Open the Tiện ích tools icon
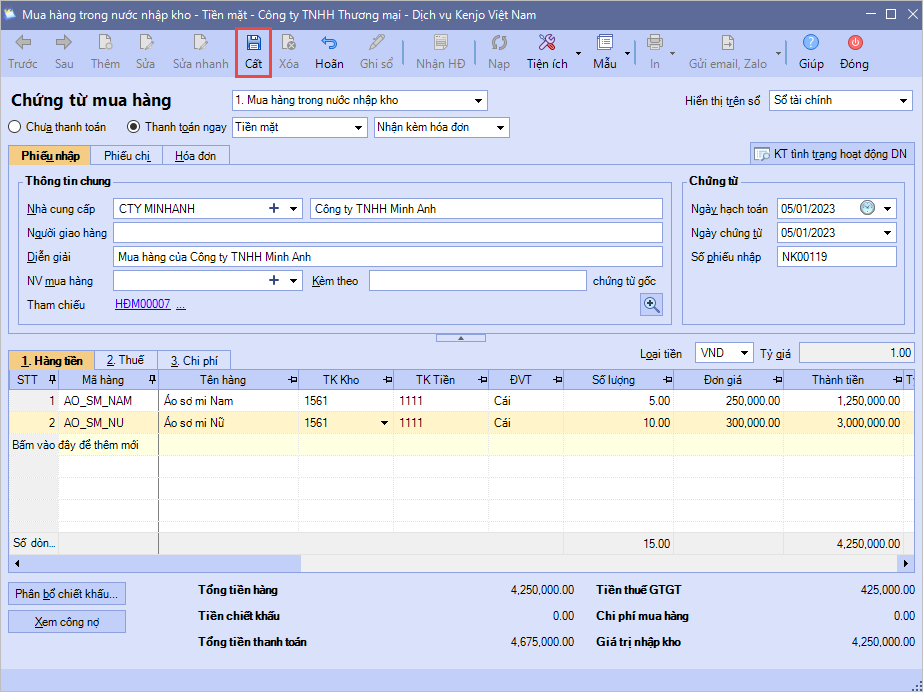This screenshot has height=692, width=923. [547, 43]
